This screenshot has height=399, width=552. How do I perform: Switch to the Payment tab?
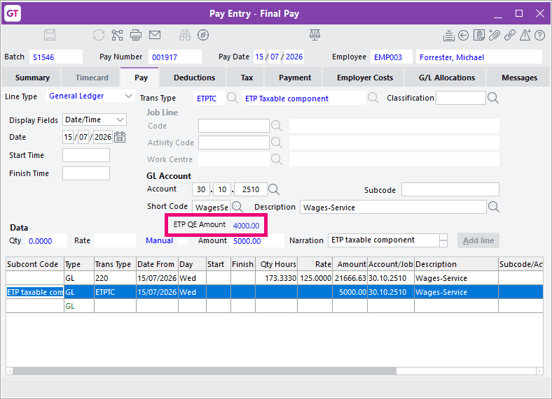(295, 77)
